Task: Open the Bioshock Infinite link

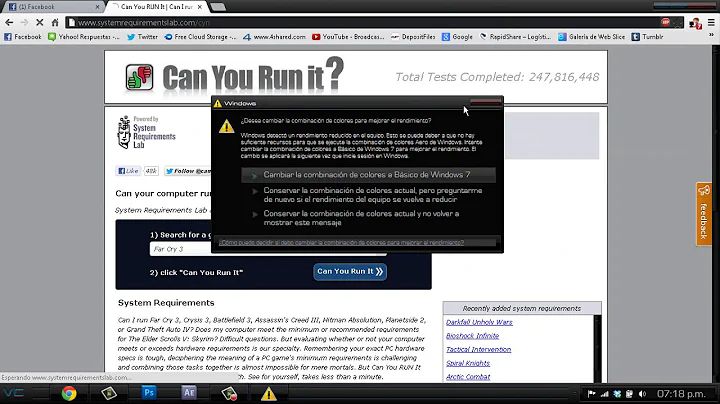Action: click(x=472, y=336)
